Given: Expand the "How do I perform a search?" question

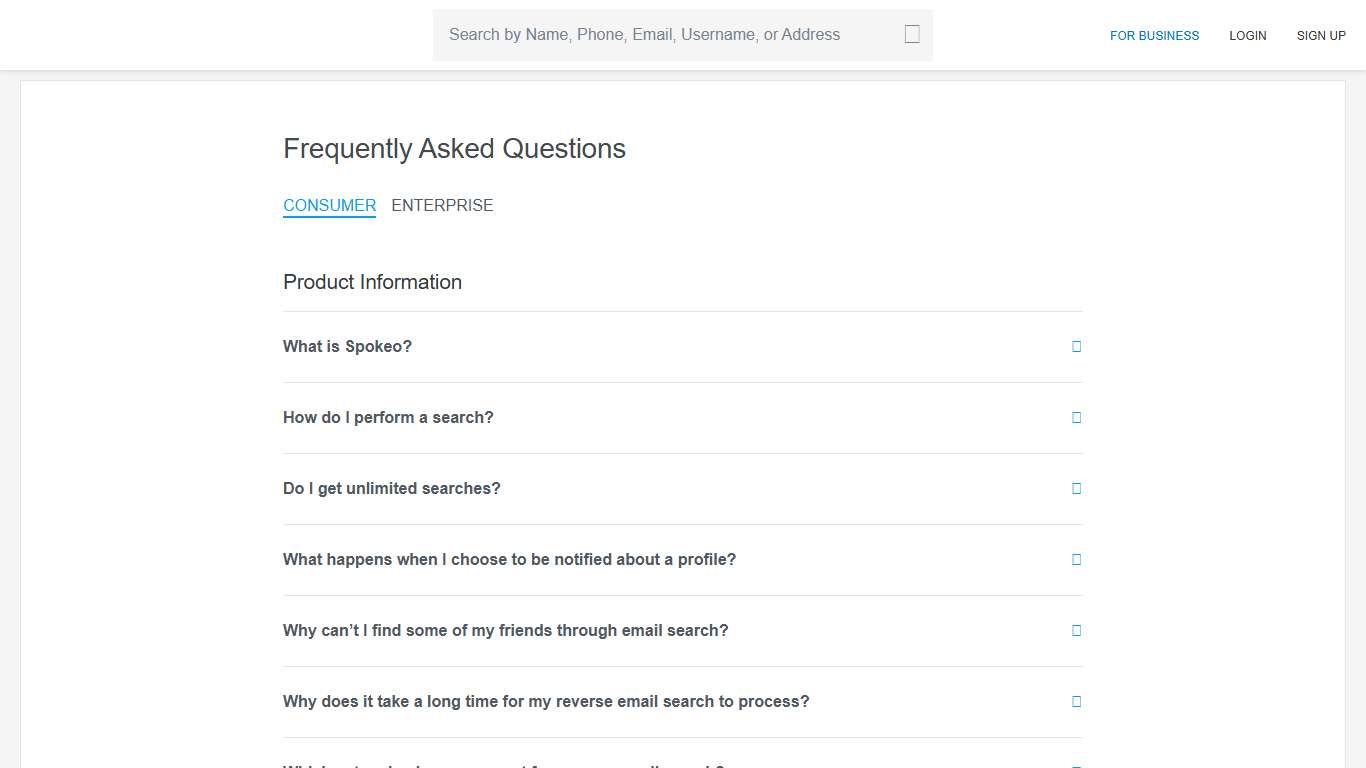Looking at the screenshot, I should [388, 417].
